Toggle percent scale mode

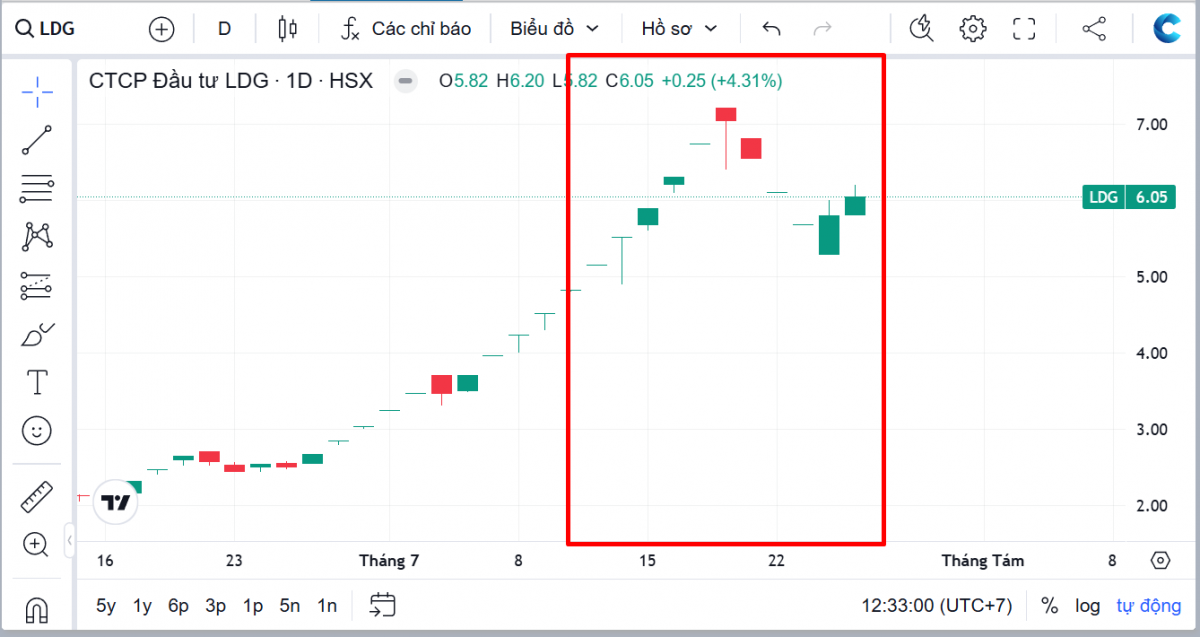click(1049, 605)
